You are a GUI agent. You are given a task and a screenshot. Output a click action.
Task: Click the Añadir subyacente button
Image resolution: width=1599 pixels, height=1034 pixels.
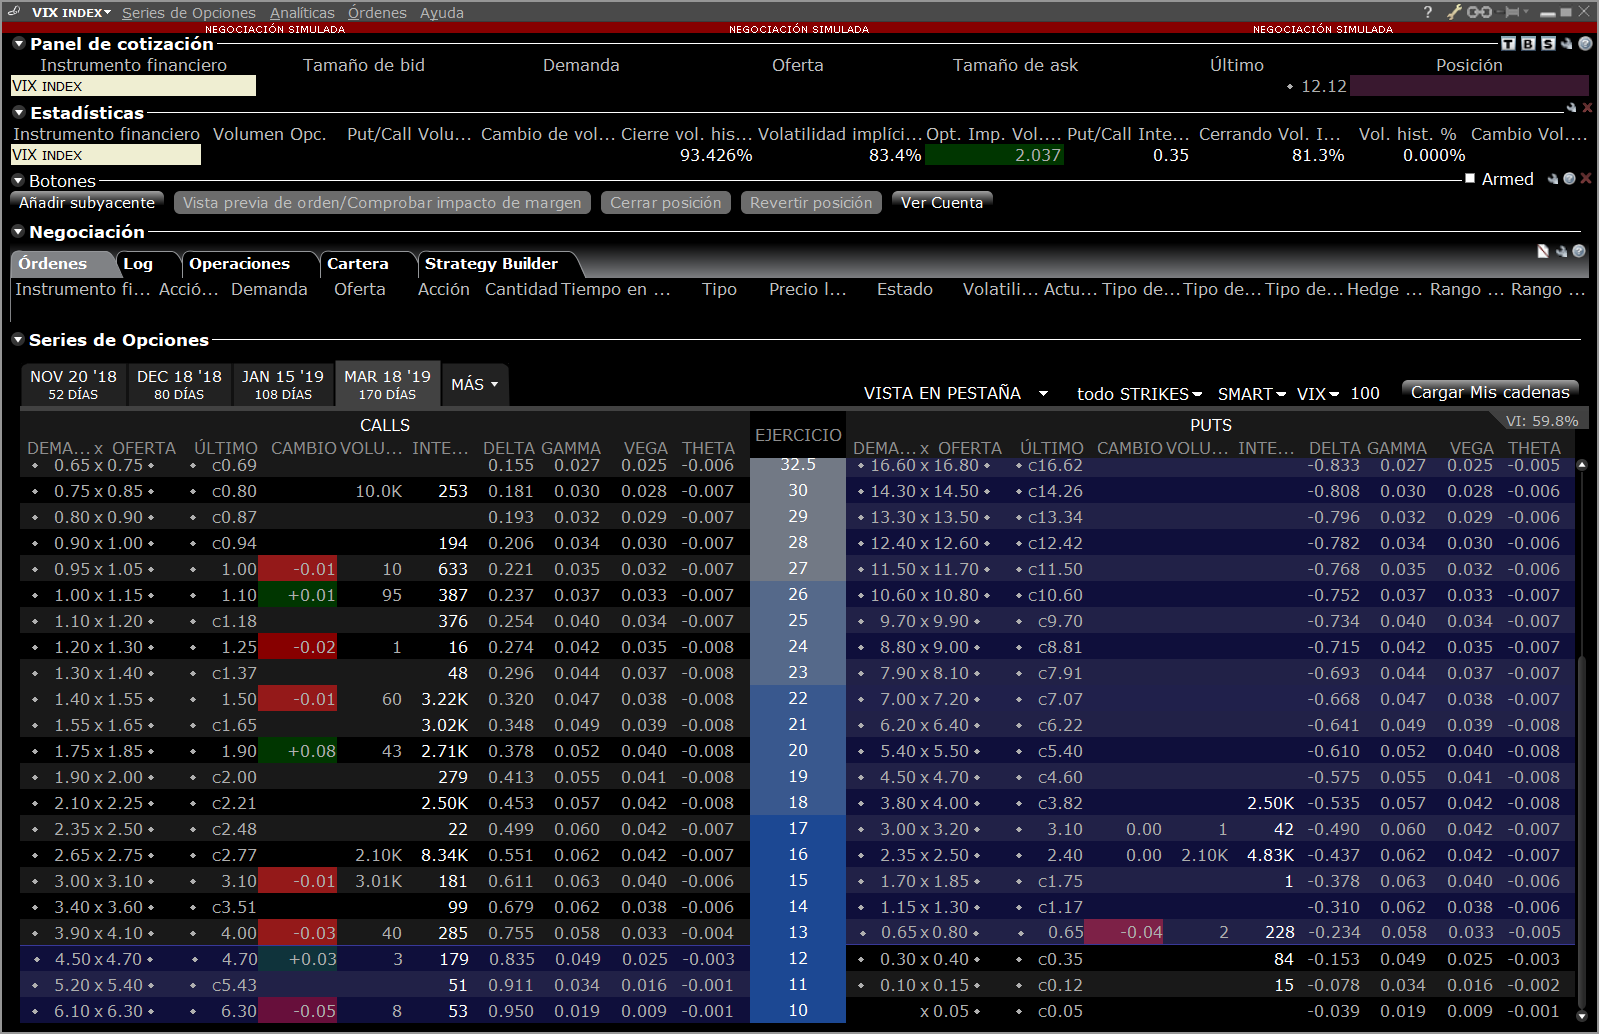(x=87, y=202)
